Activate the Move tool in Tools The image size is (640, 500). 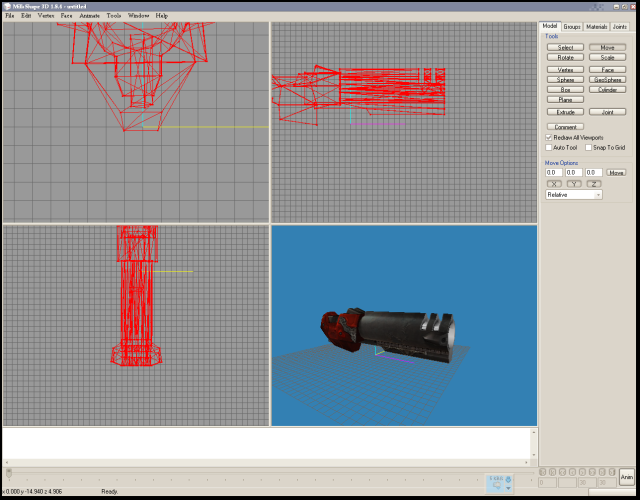click(x=607, y=47)
